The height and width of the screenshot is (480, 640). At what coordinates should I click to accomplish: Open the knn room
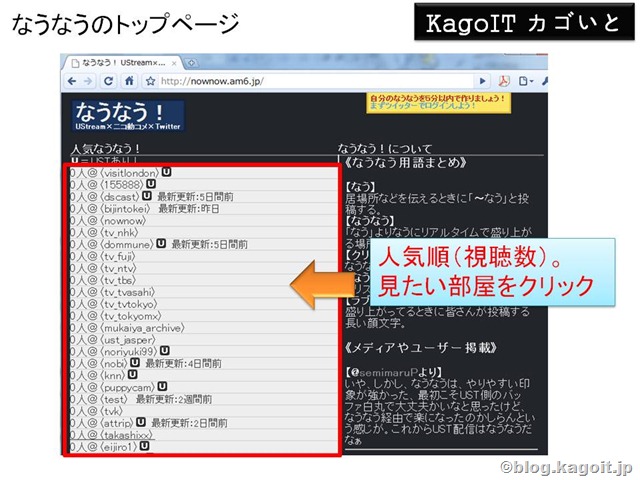tap(113, 376)
